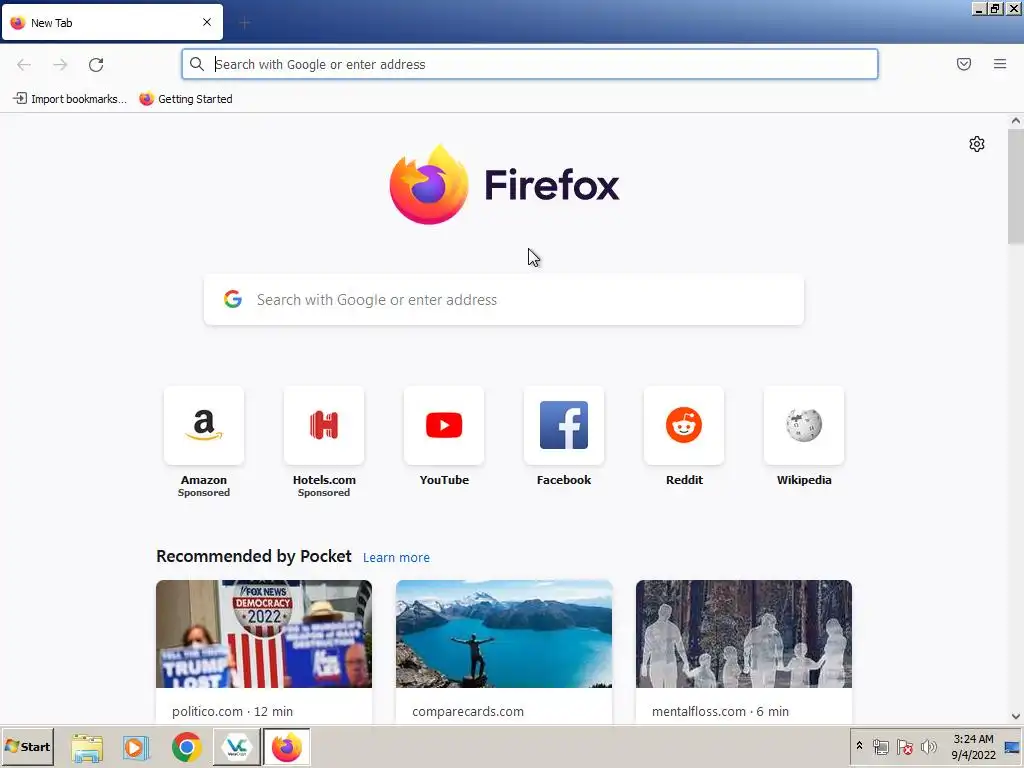Image resolution: width=1024 pixels, height=768 pixels.
Task: Select the New Tab tab
Action: pyautogui.click(x=112, y=22)
